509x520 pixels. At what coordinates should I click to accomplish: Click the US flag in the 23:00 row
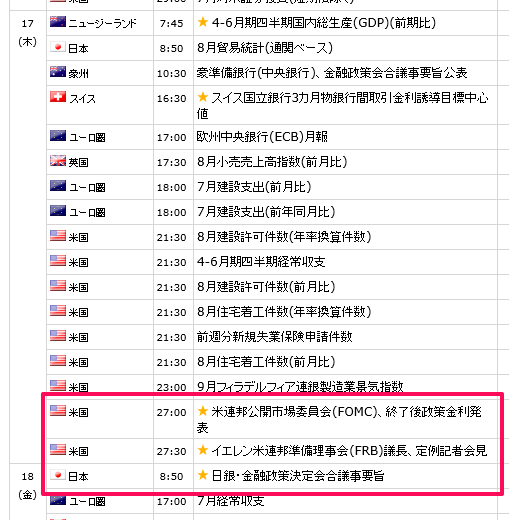(x=58, y=386)
